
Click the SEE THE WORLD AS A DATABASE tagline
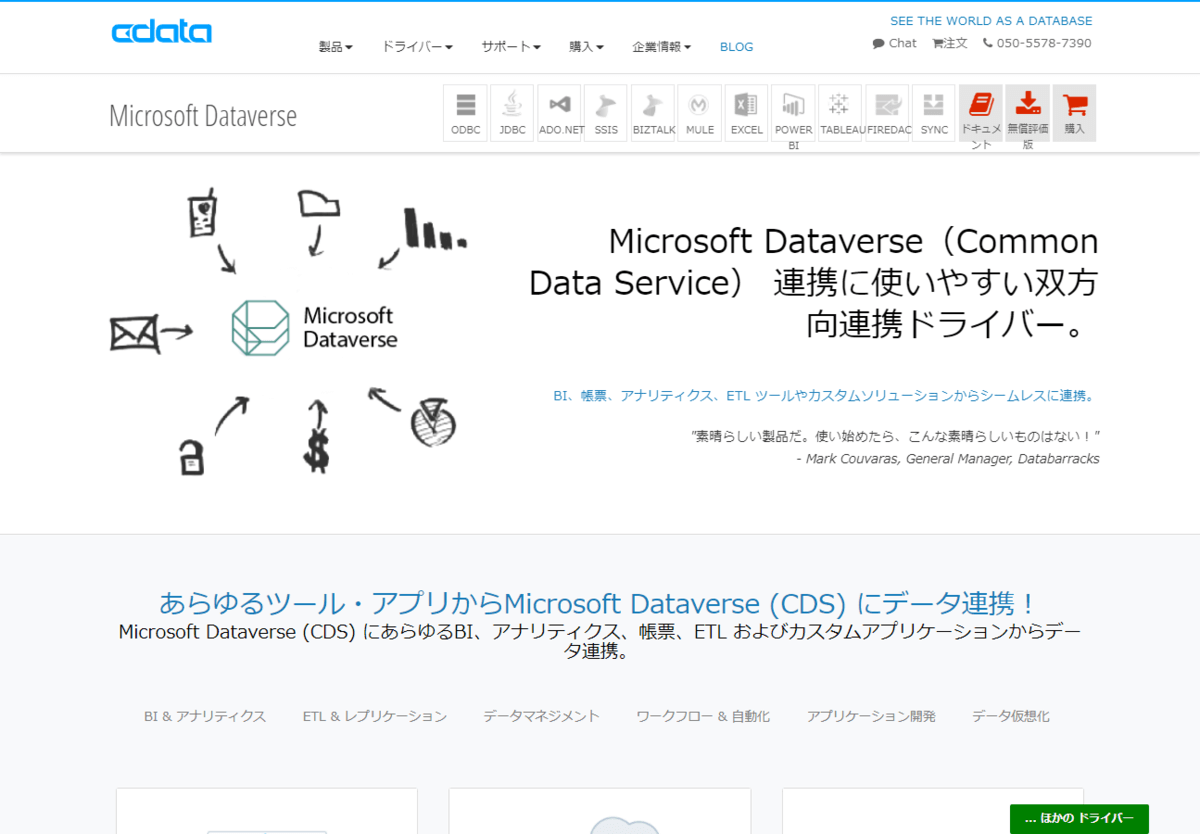click(x=991, y=21)
